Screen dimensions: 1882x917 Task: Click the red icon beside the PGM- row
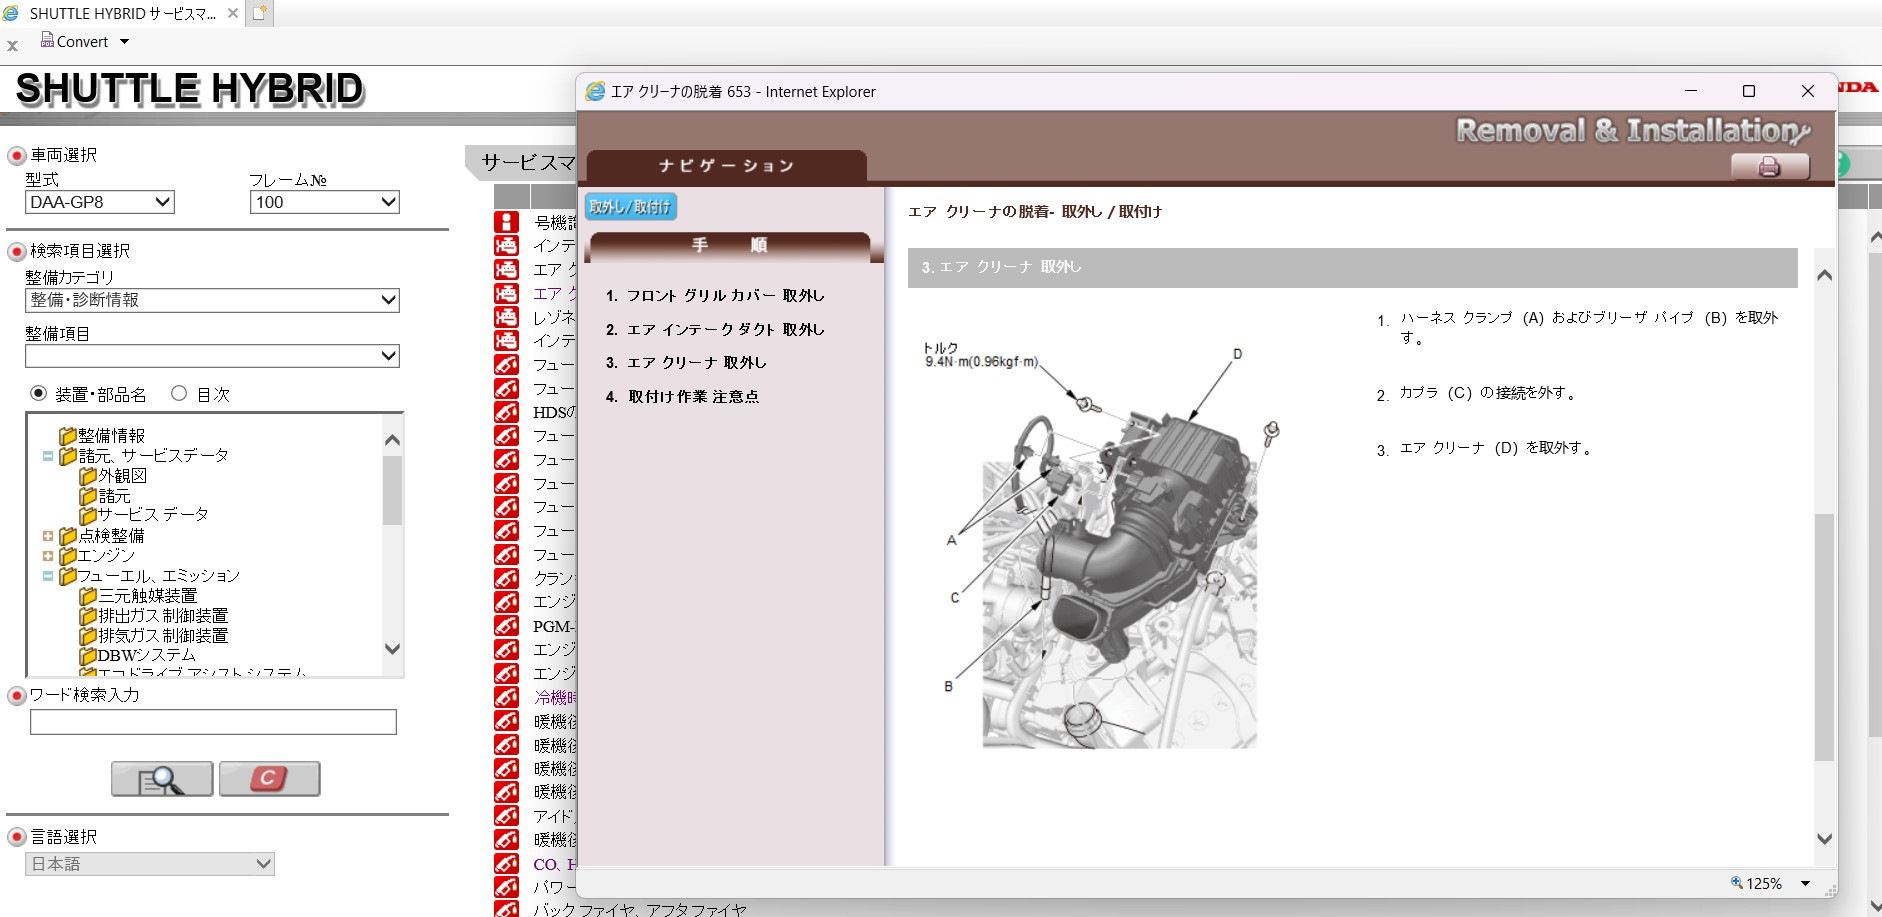tap(507, 626)
